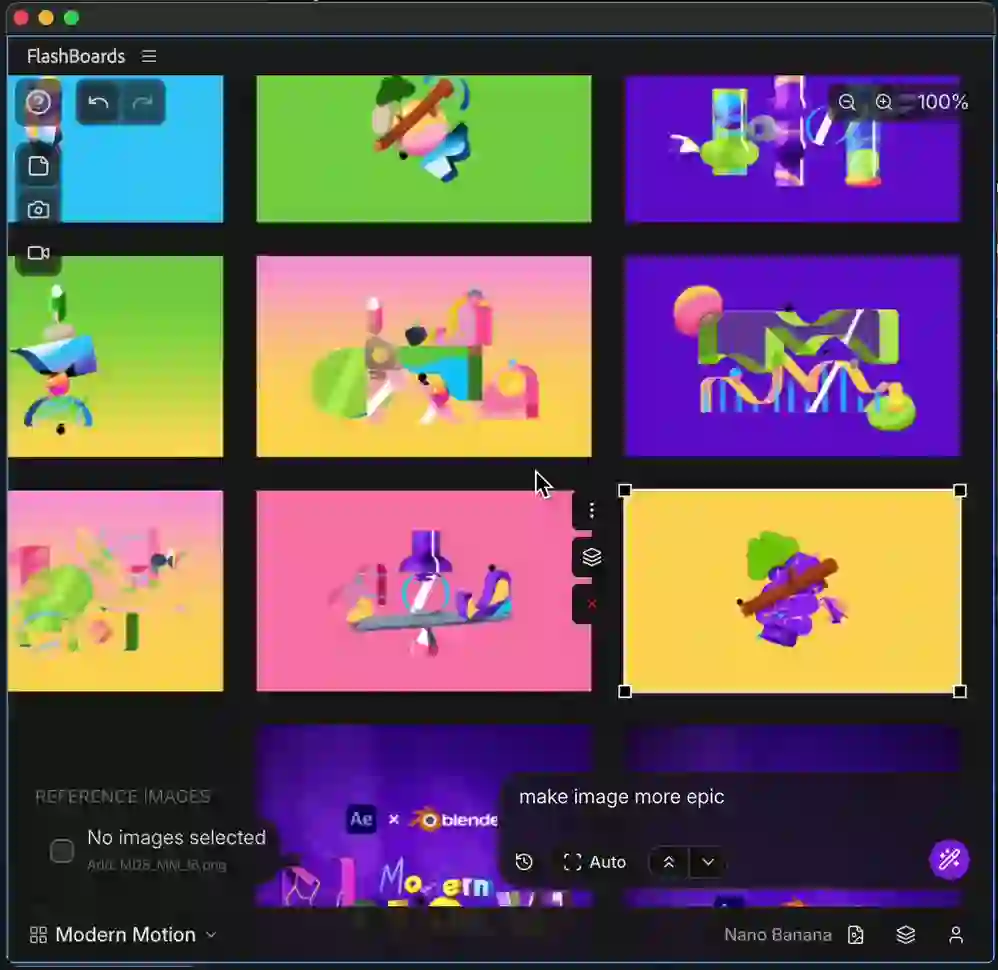Click the undo arrow button

click(x=98, y=102)
